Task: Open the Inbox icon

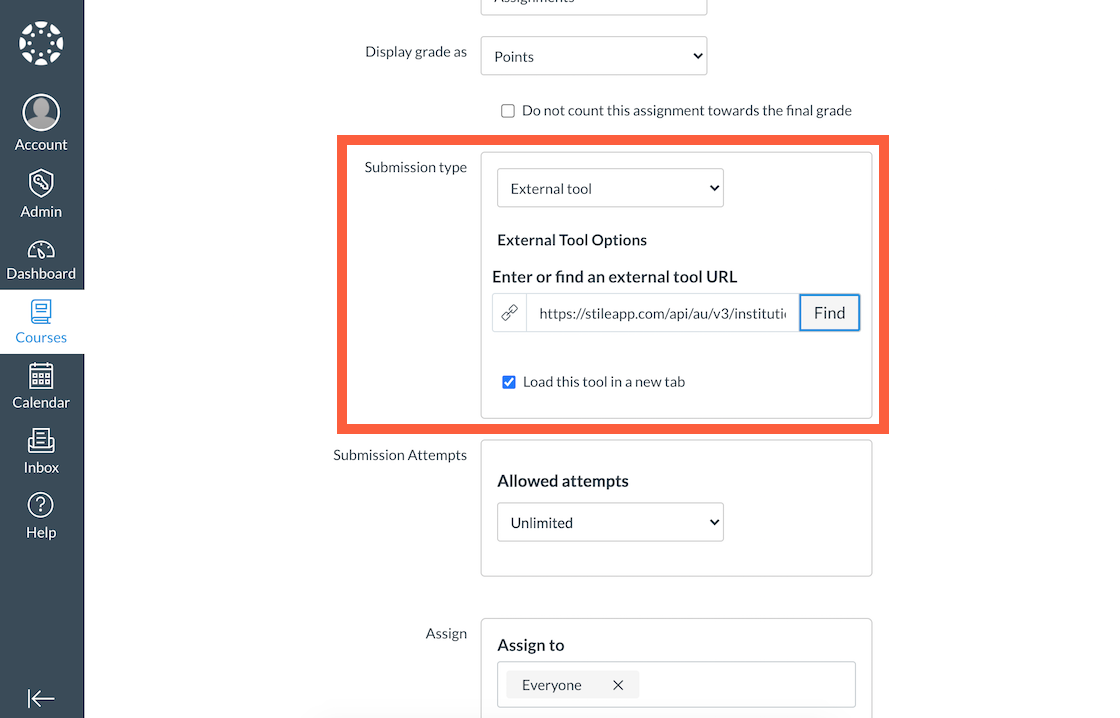Action: [41, 441]
